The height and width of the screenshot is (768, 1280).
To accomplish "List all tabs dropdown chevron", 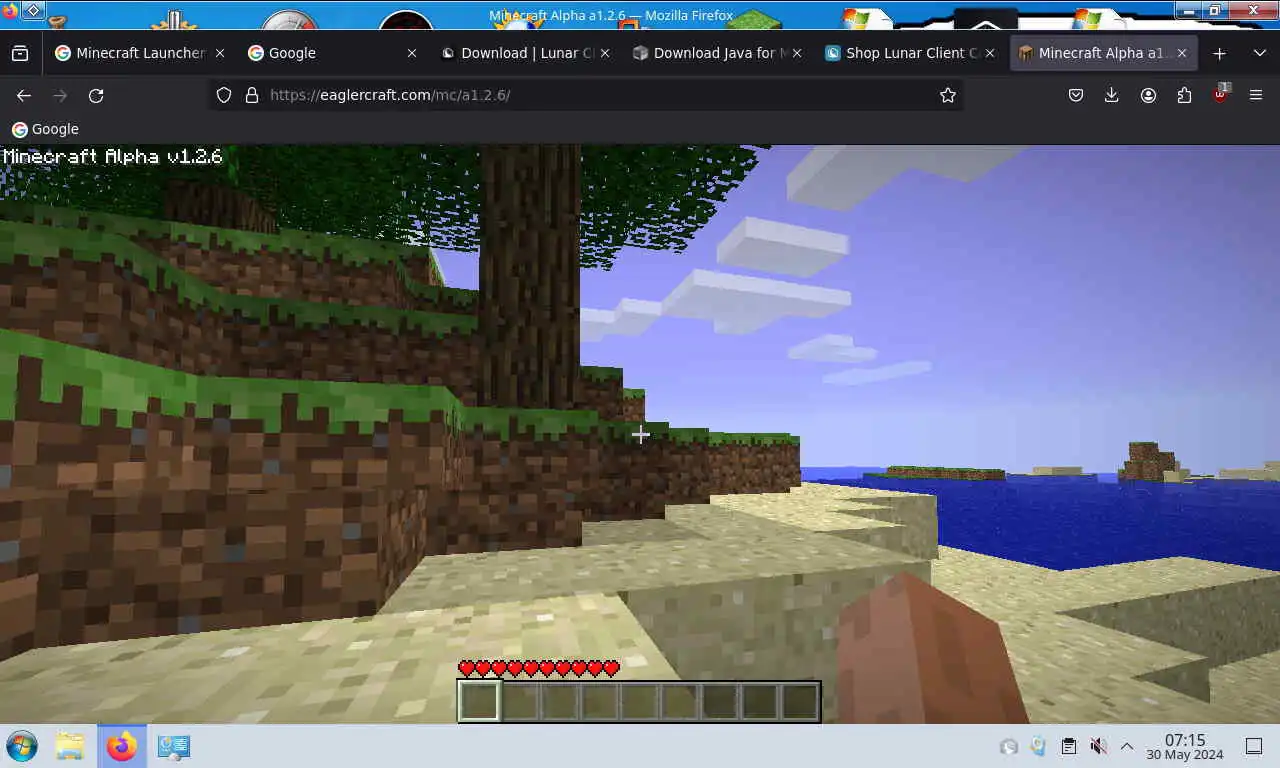I will 1259,53.
